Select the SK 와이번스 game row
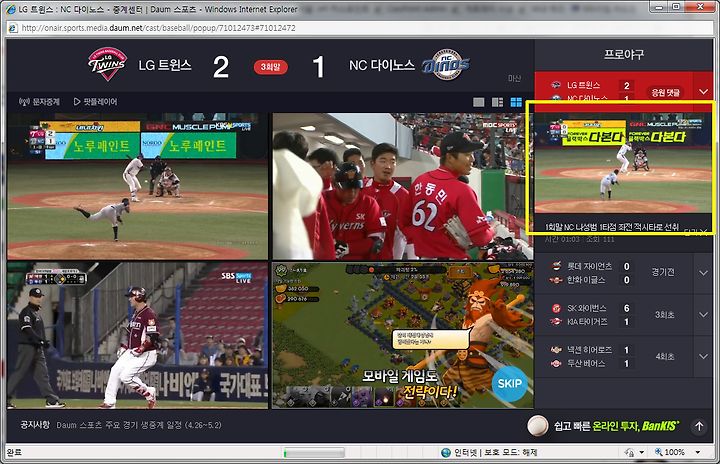Image resolution: width=720 pixels, height=464 pixels. [623, 315]
